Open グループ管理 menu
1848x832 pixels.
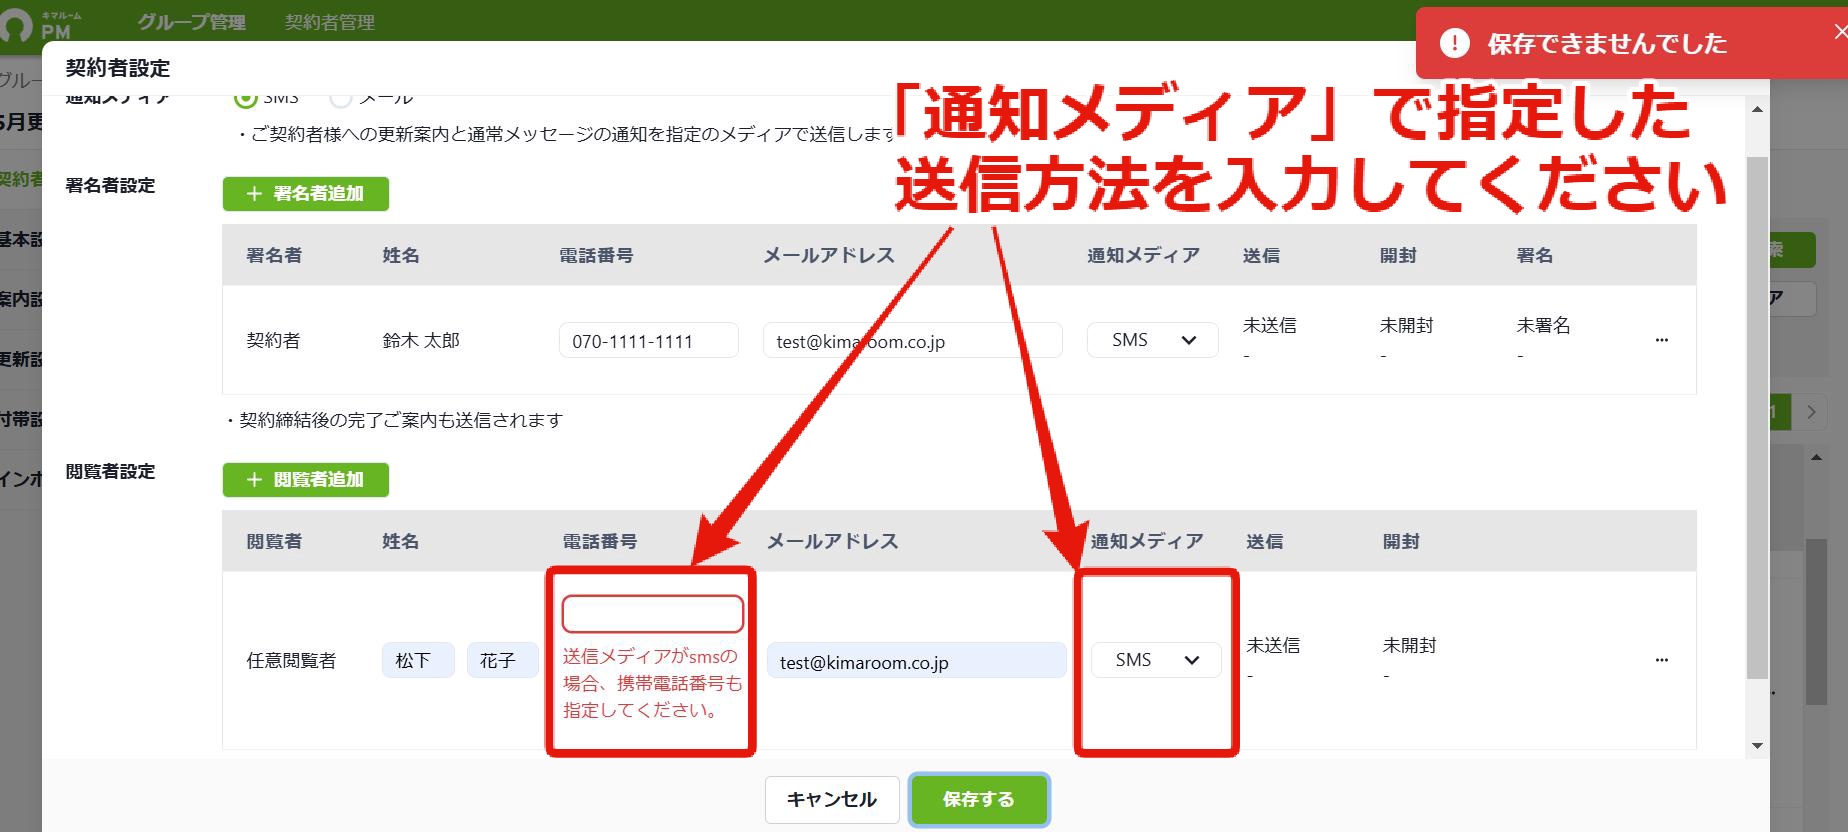tap(191, 21)
